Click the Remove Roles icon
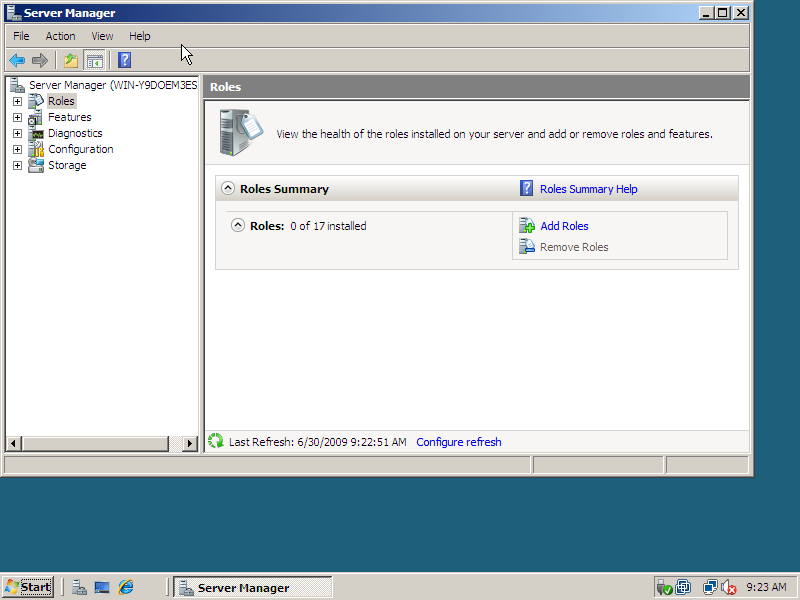 point(527,246)
